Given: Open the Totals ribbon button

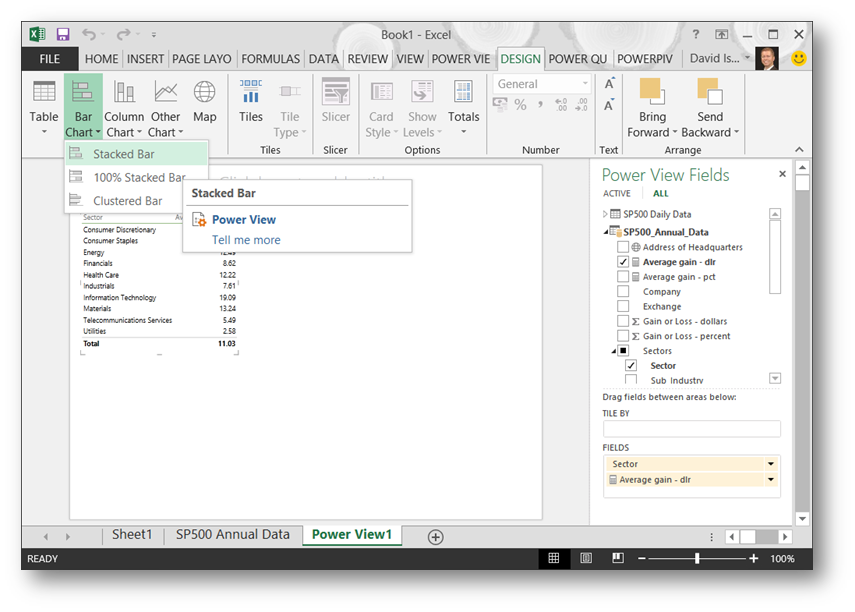Looking at the screenshot, I should pos(463,108).
